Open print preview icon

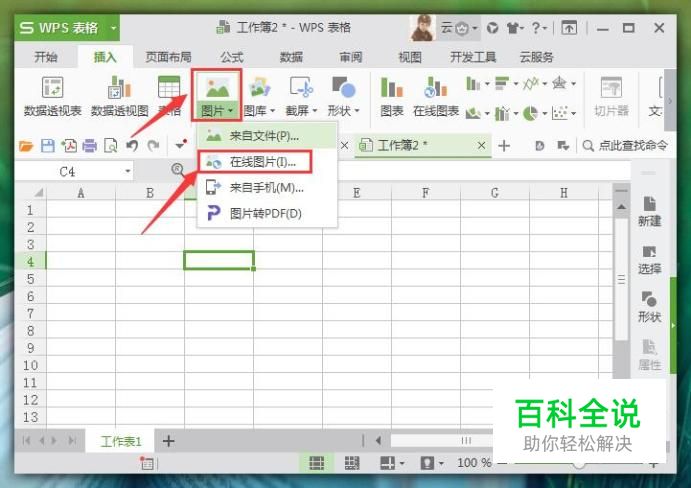111,145
